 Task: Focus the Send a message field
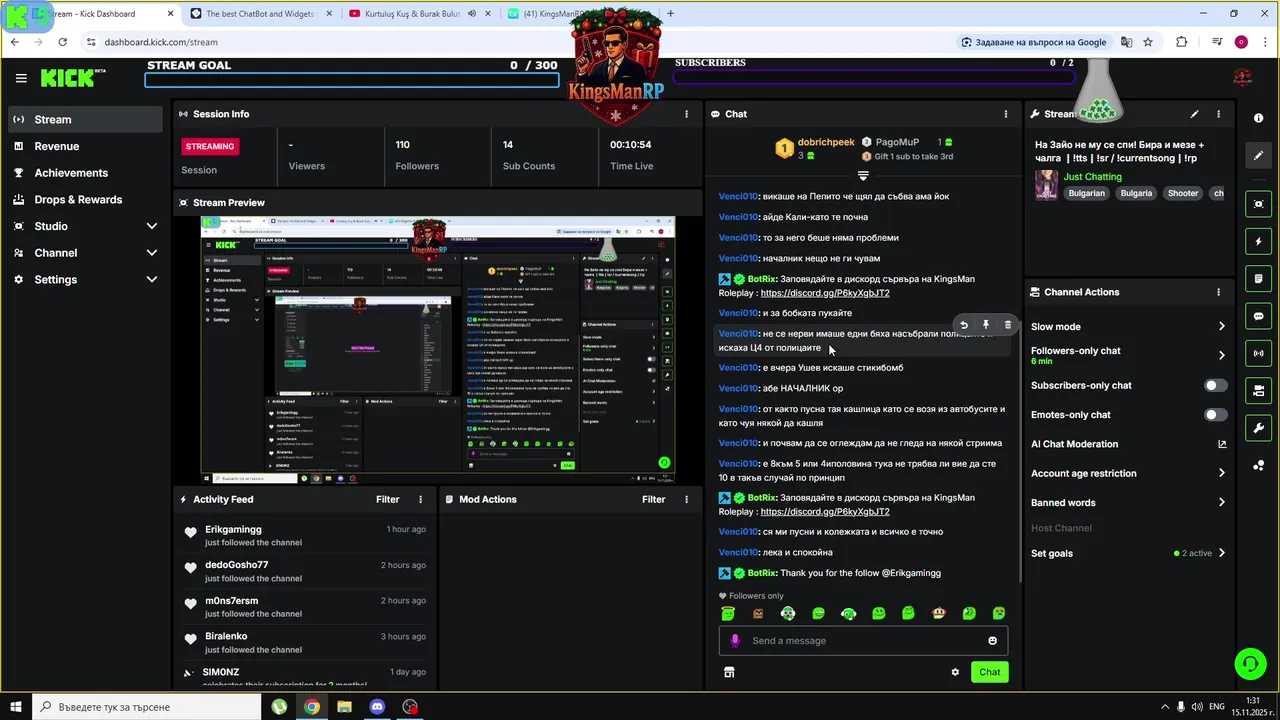click(863, 641)
